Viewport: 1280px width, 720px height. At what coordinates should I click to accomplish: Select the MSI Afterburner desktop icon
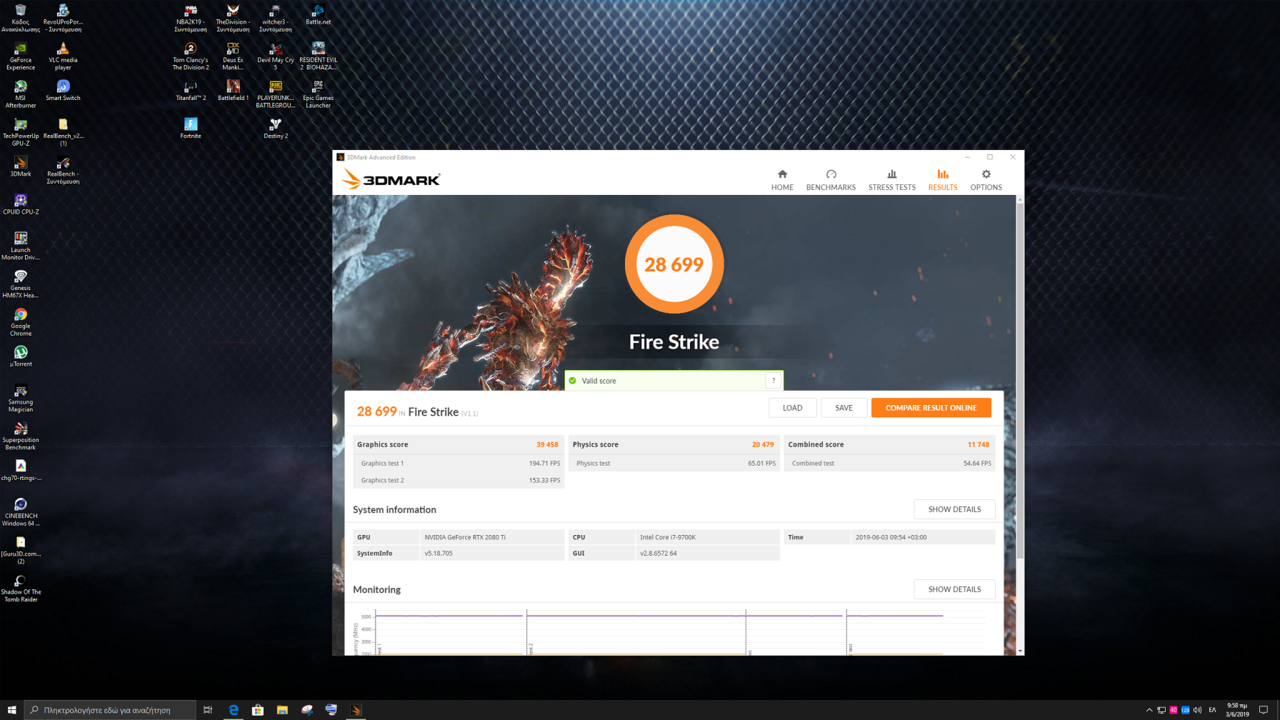(20, 94)
